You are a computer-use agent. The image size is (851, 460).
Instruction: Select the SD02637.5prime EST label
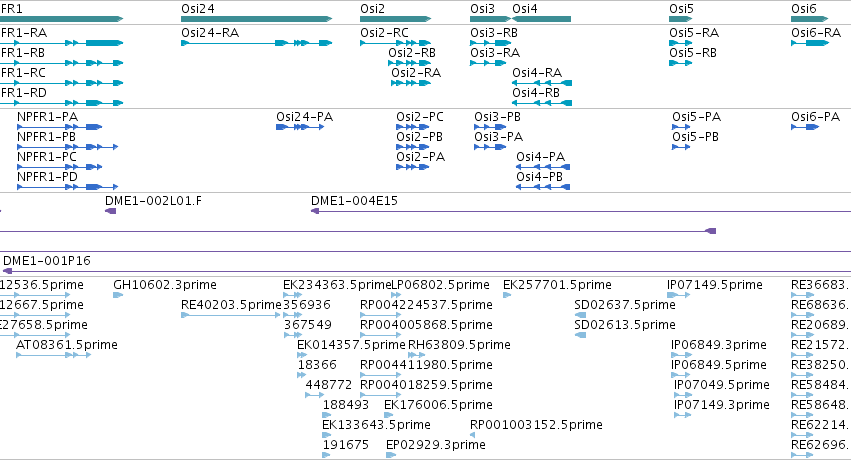click(x=625, y=305)
